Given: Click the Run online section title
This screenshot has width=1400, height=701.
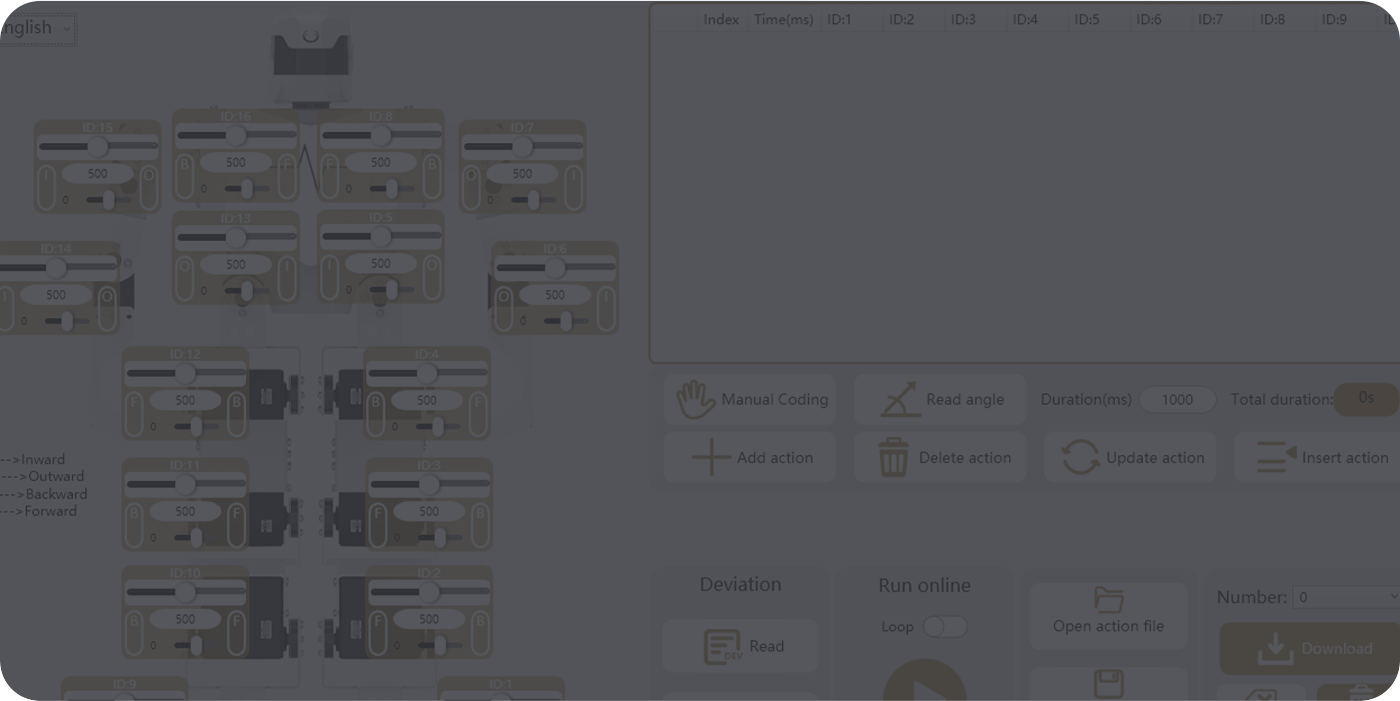Looking at the screenshot, I should pos(925,586).
